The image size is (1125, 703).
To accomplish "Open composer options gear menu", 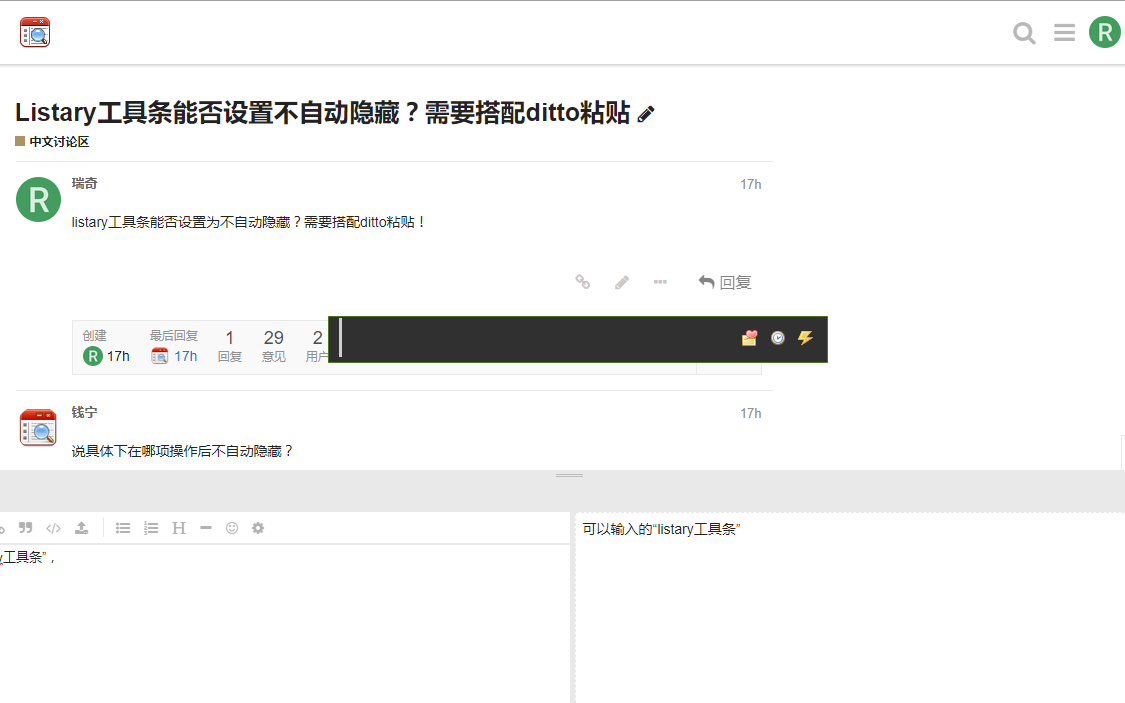I will (x=258, y=528).
